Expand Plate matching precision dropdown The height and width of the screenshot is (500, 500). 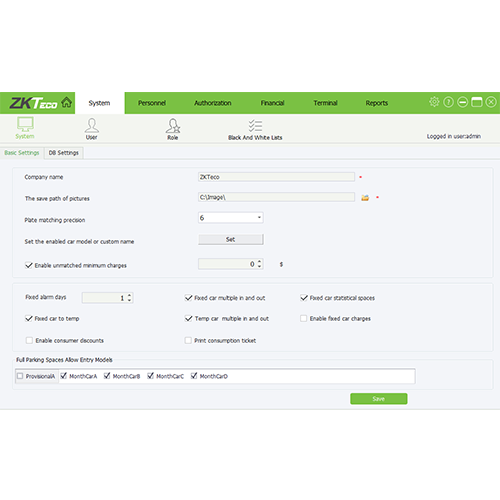[259, 218]
